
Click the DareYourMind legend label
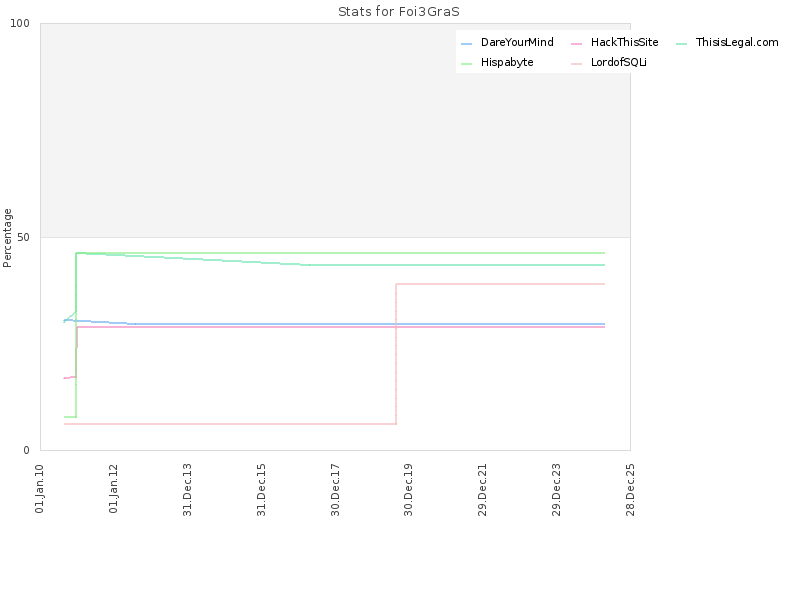[x=517, y=42]
